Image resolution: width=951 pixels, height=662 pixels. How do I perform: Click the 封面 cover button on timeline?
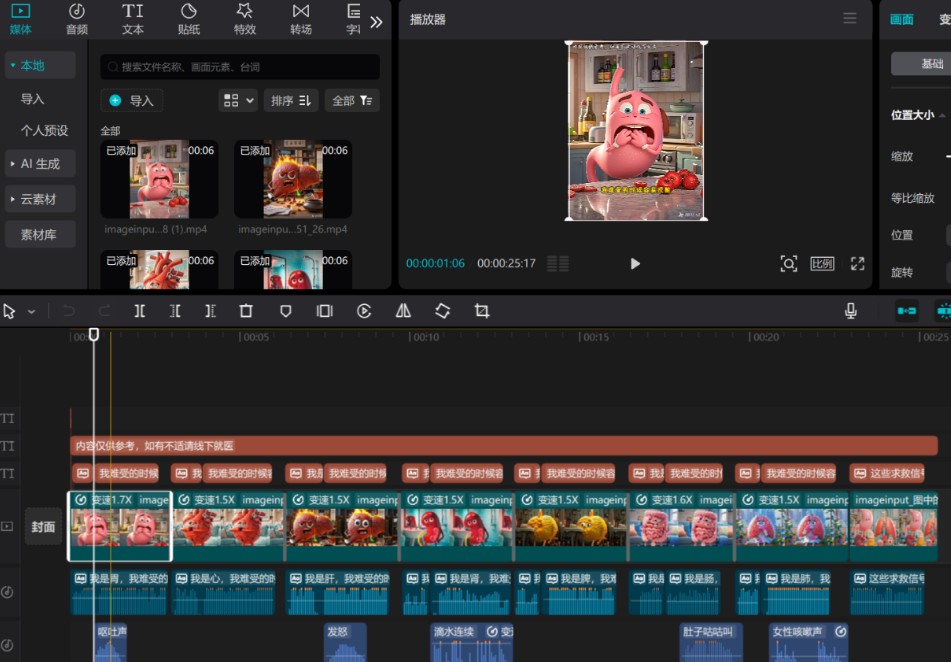[43, 527]
